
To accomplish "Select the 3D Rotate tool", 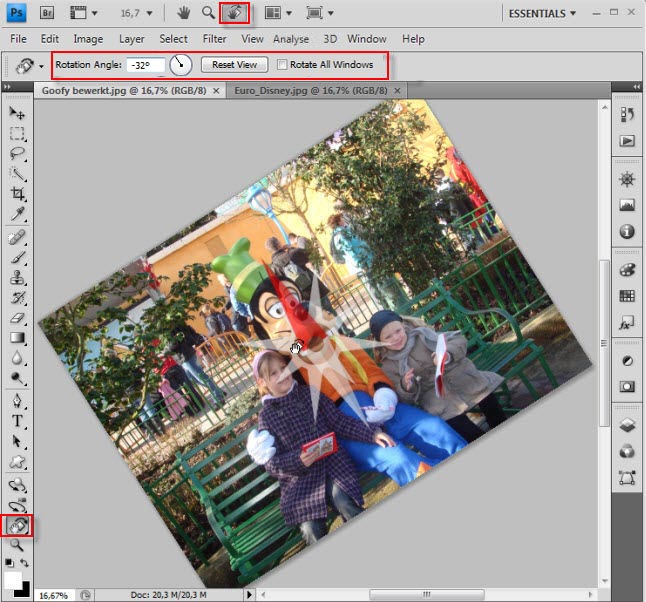I will point(17,486).
